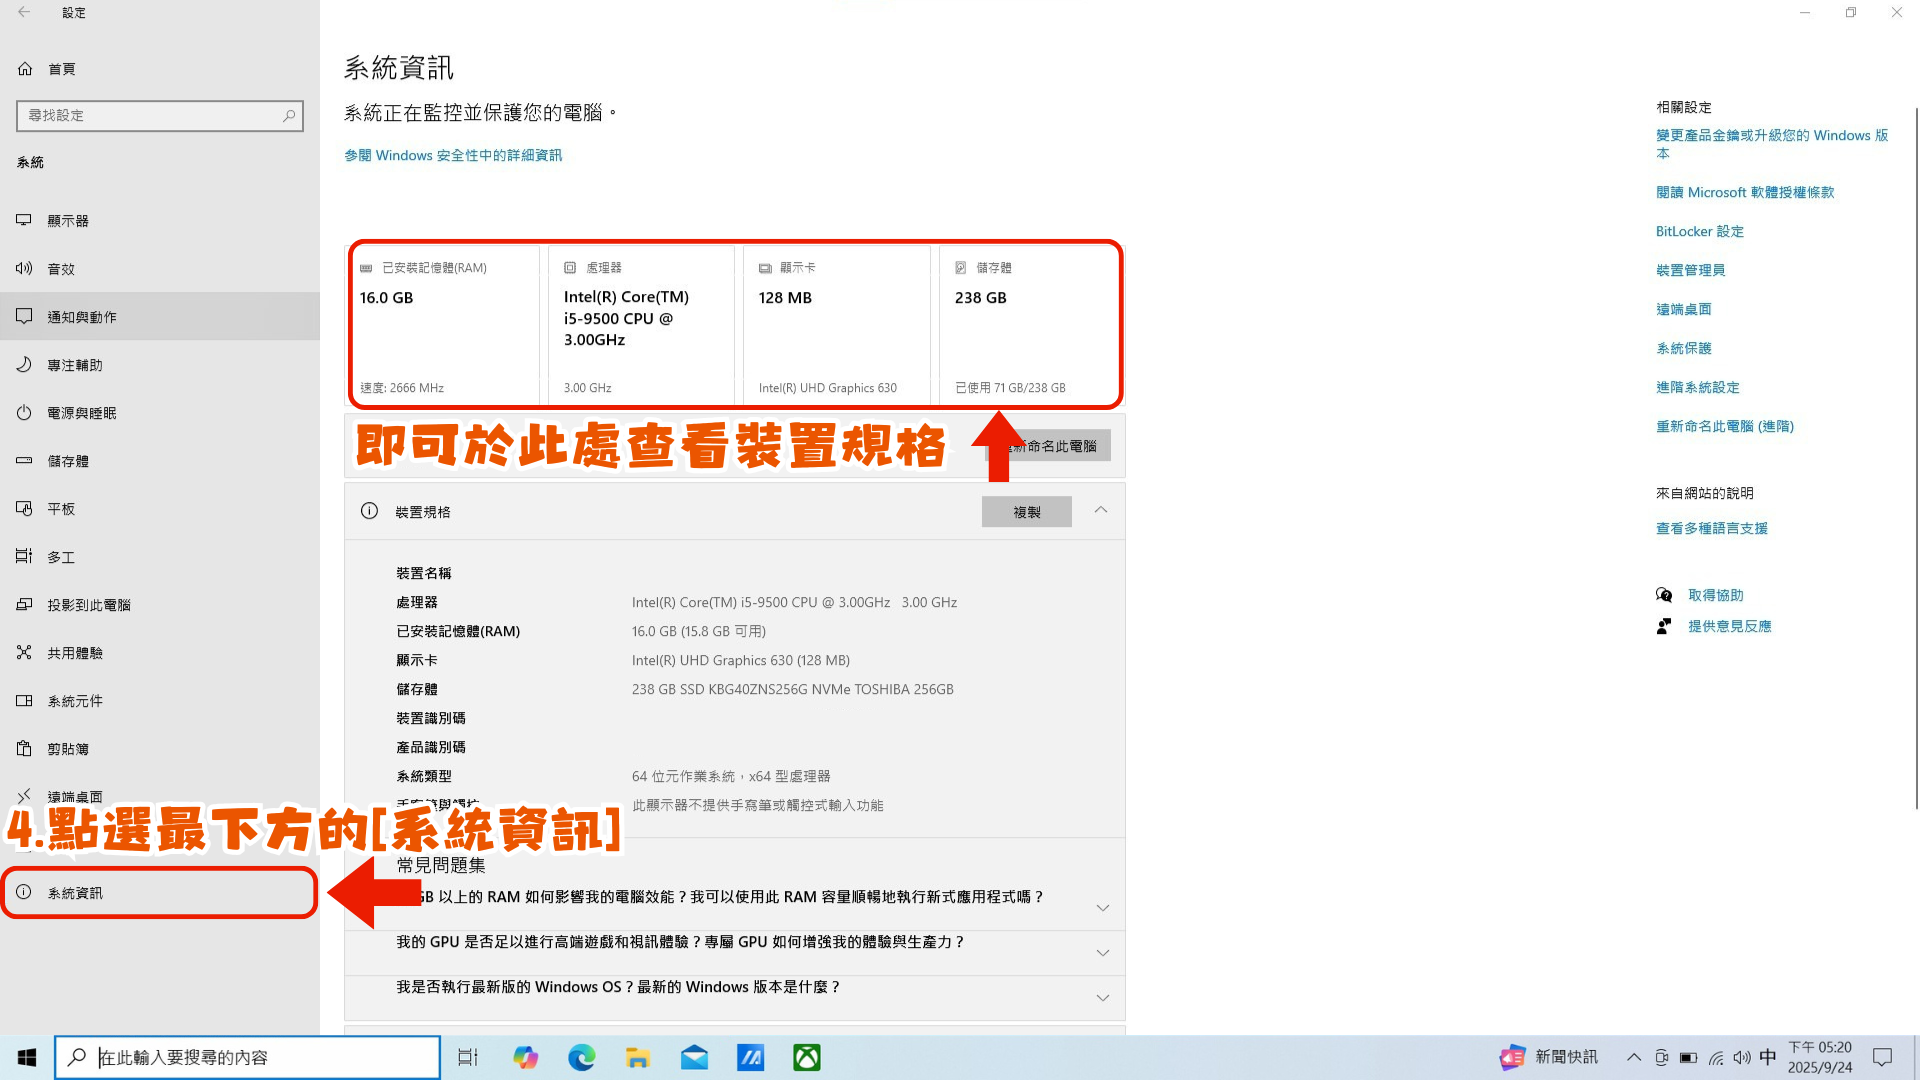Open Storage (儲存體) settings in sidebar

67,461
